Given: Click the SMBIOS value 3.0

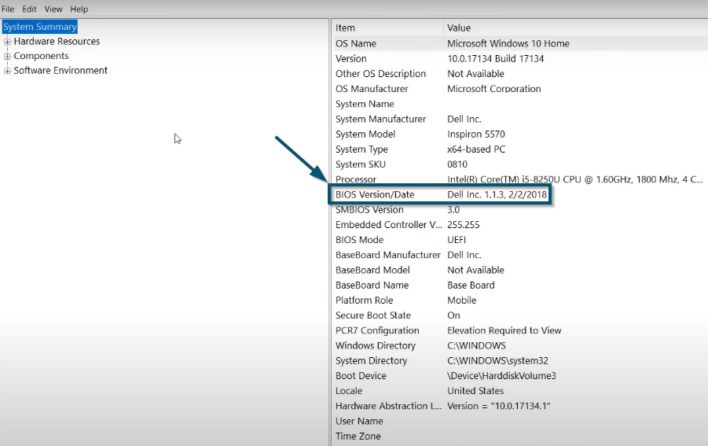Looking at the screenshot, I should coord(453,210).
